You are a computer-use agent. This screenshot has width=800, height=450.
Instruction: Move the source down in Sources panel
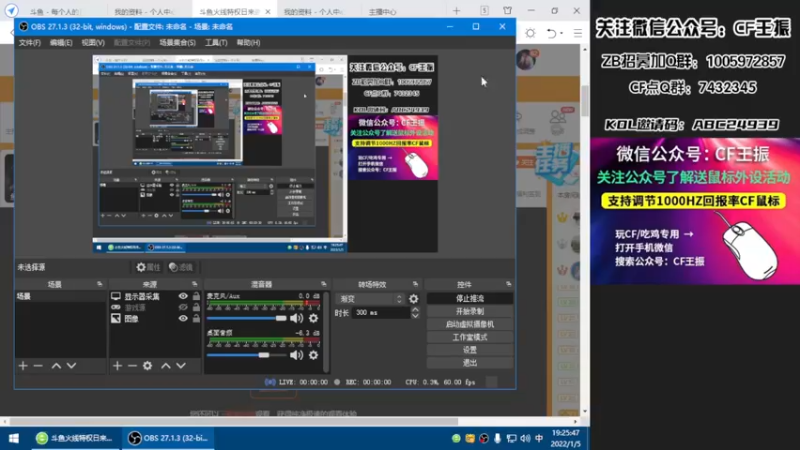click(x=181, y=366)
